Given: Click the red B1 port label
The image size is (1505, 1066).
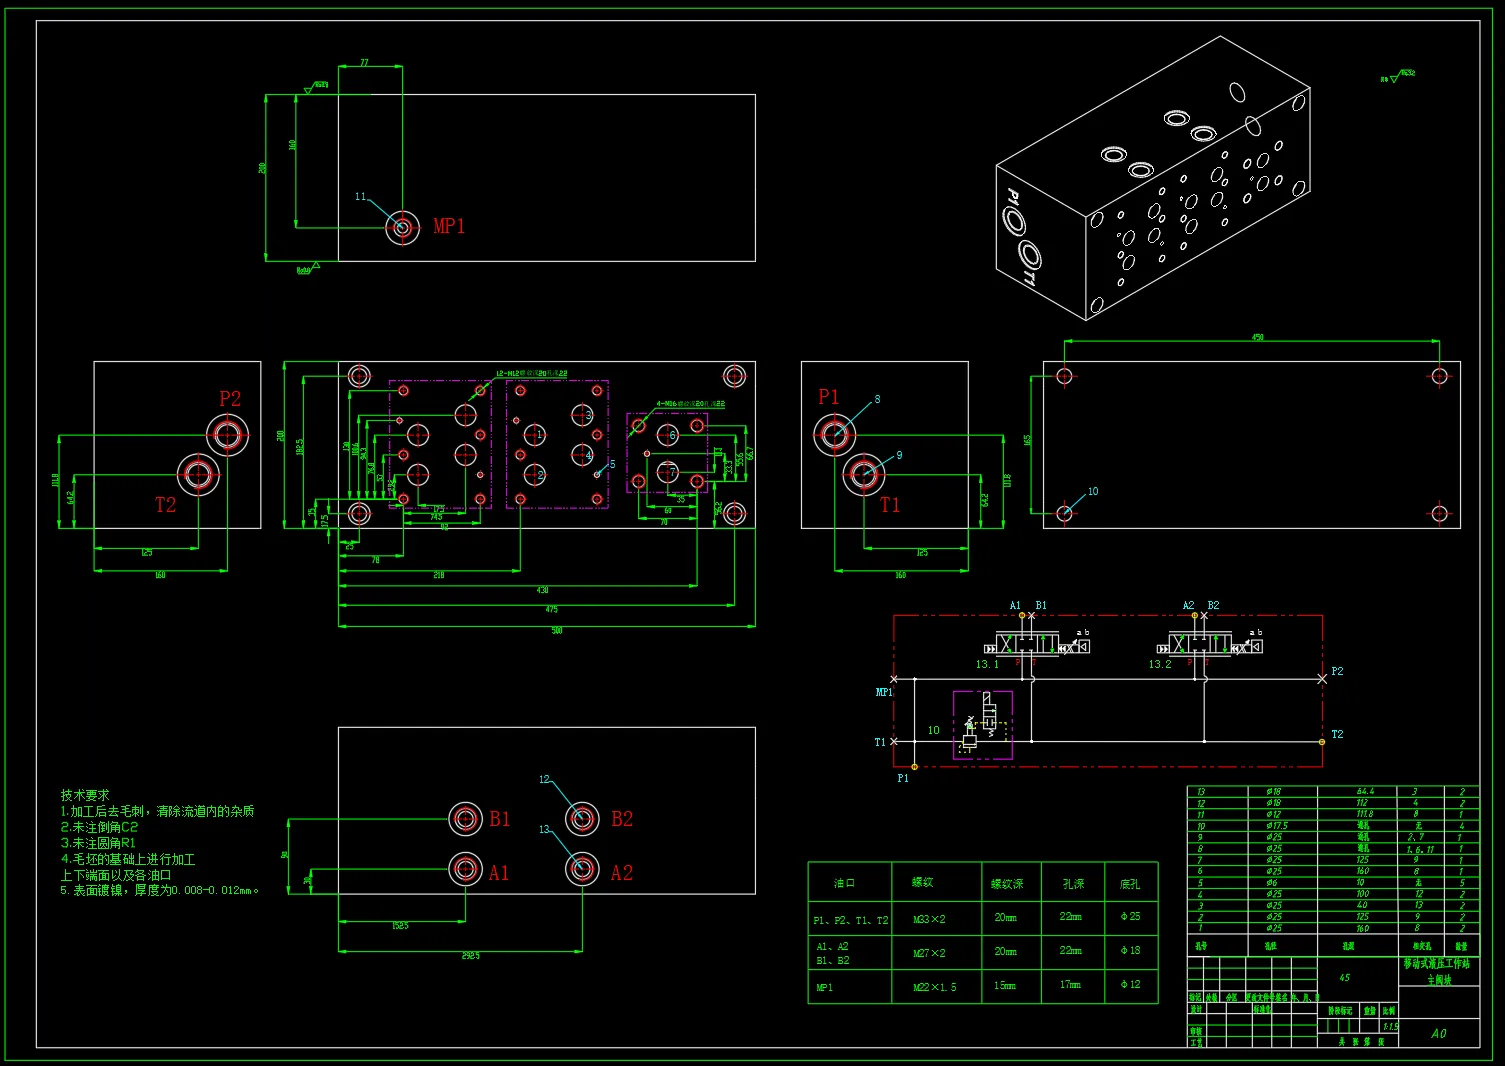Looking at the screenshot, I should [x=500, y=820].
